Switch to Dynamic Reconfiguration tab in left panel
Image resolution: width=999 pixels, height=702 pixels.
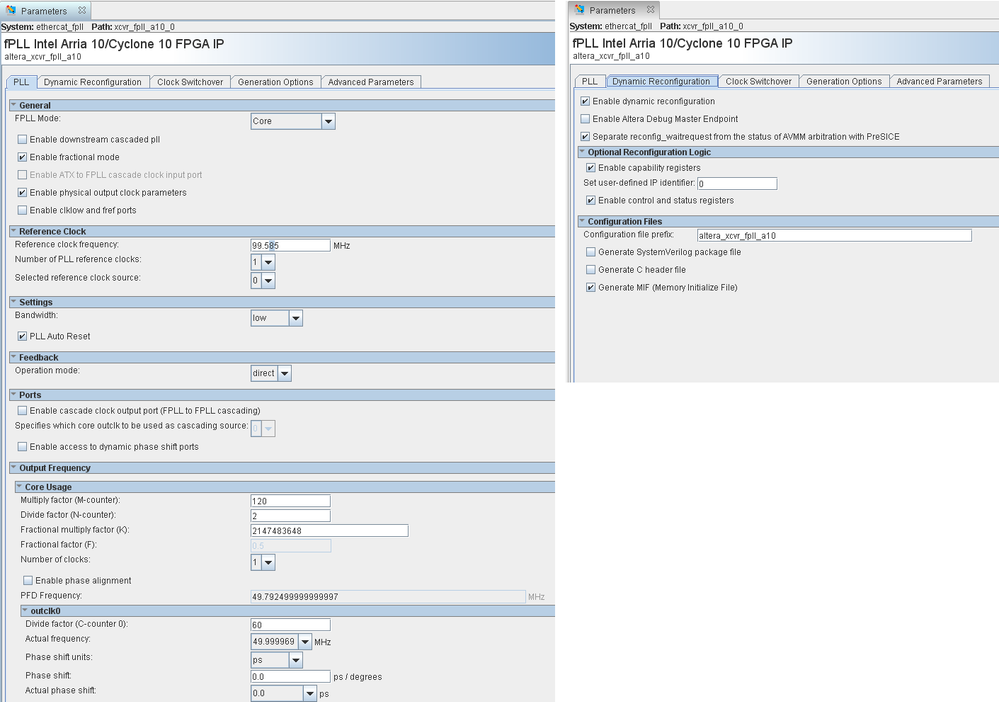[x=92, y=82]
